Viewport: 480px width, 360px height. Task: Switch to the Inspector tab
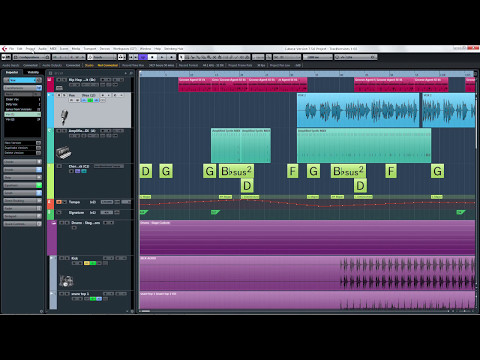click(12, 72)
